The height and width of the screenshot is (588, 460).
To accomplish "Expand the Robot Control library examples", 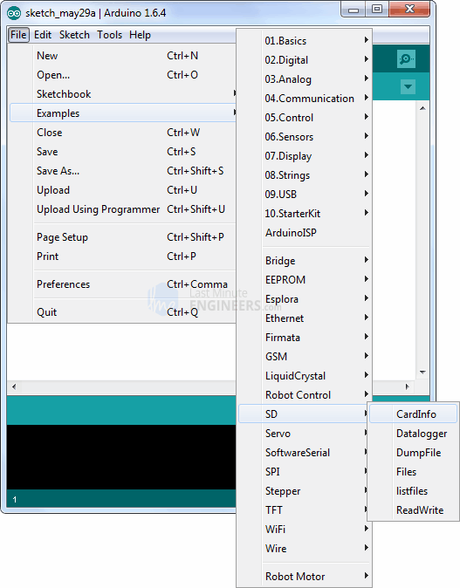I will click(305, 395).
